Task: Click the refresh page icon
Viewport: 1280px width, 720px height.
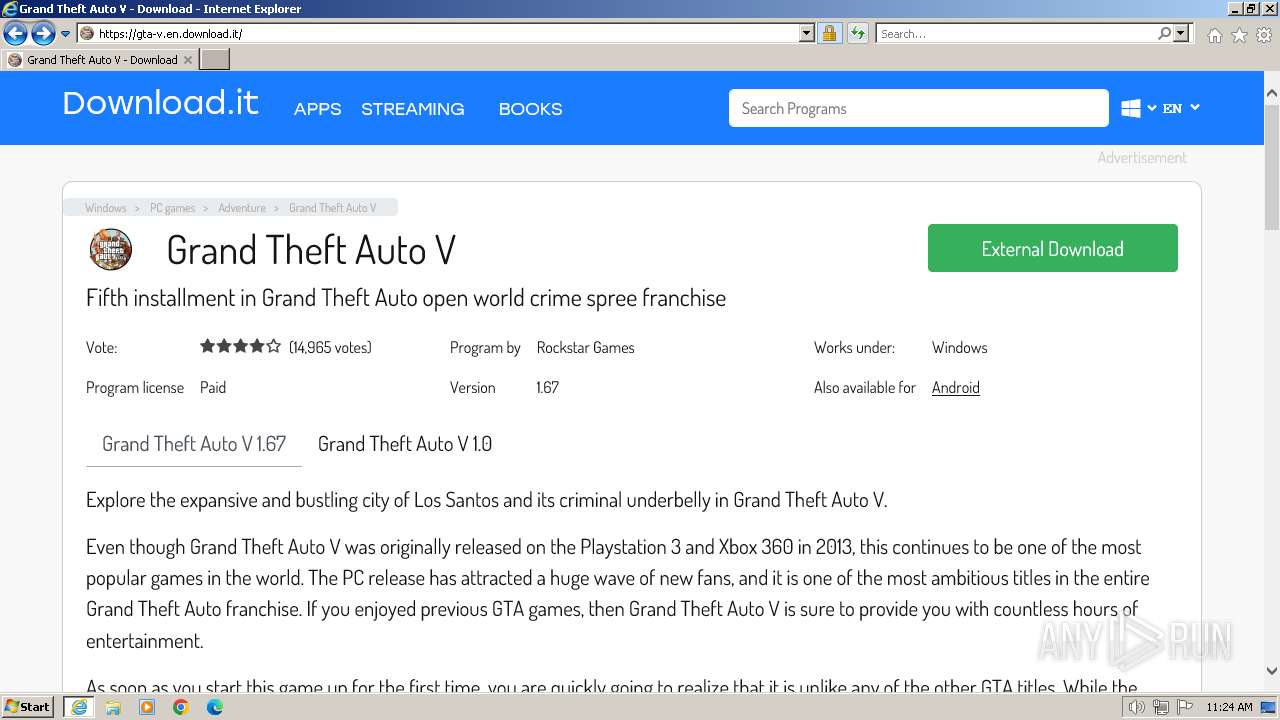Action: 857,33
